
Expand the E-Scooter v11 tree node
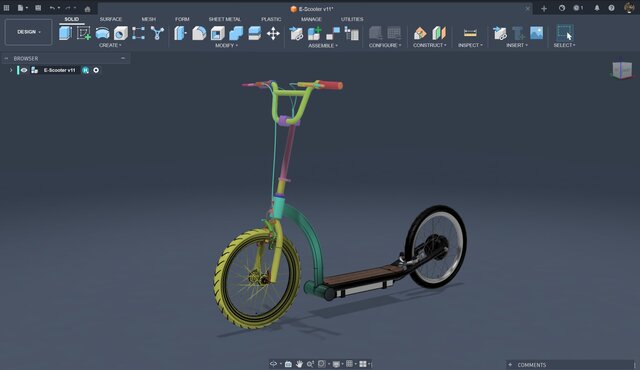[11, 70]
